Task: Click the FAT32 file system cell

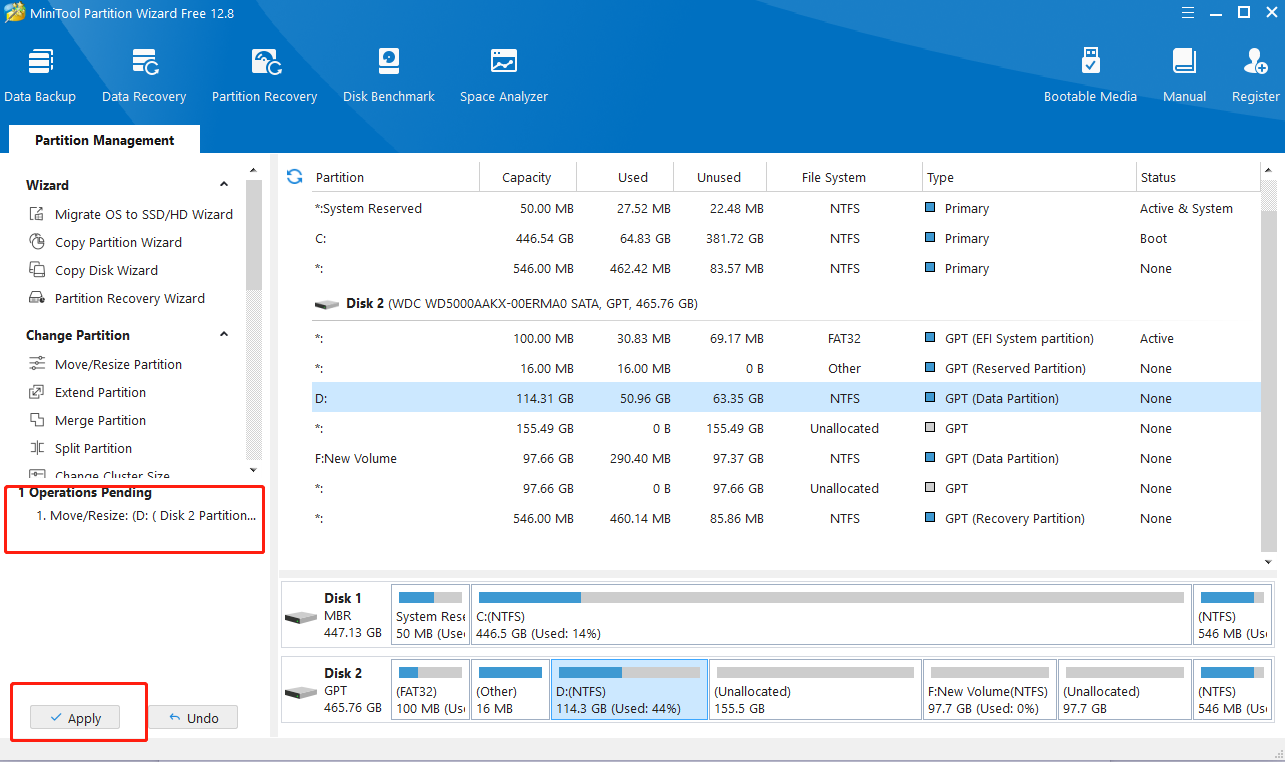Action: (845, 338)
